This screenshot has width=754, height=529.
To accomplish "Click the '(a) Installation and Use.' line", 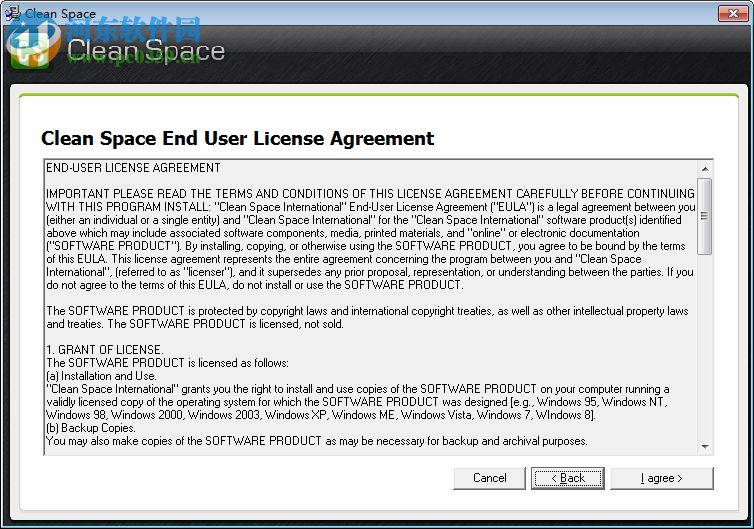I will click(x=101, y=376).
